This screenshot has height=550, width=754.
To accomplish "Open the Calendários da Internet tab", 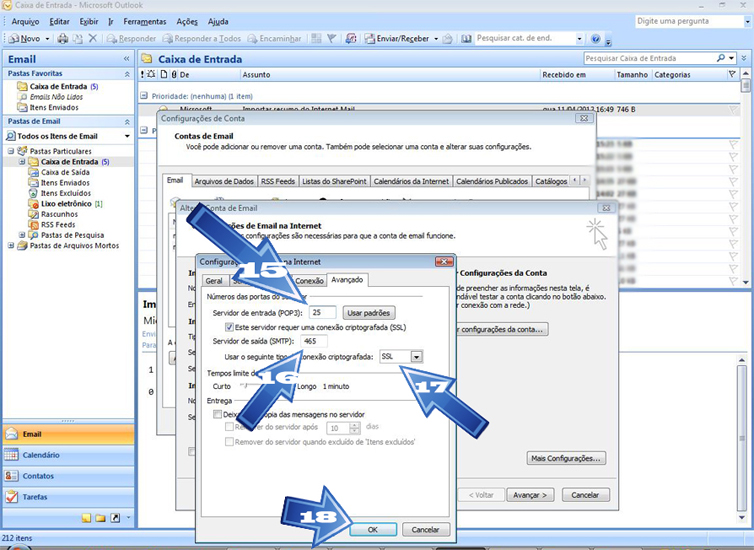I will pos(411,181).
